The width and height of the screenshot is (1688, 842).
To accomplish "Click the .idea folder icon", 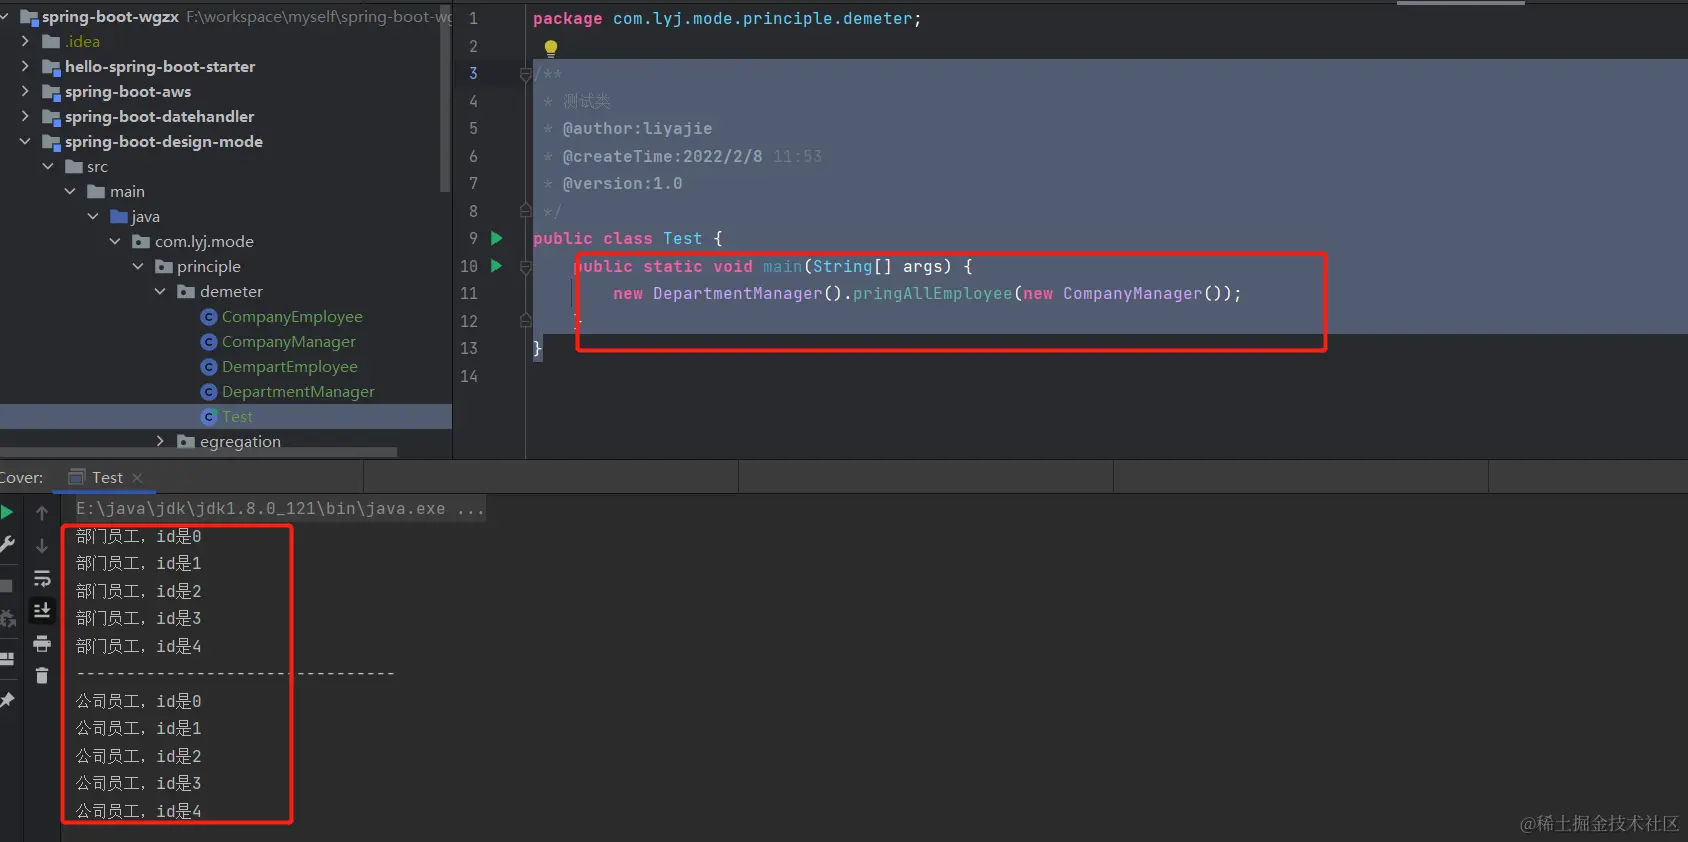I will (51, 42).
